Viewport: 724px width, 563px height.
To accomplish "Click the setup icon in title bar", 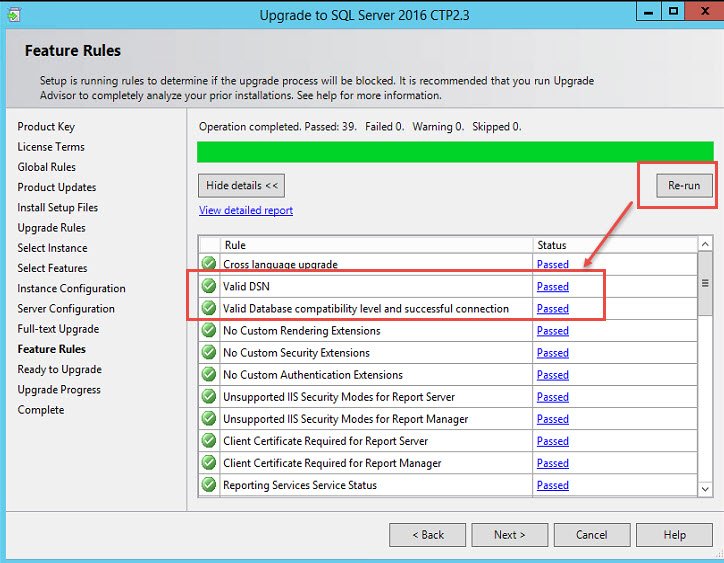I will (x=14, y=15).
